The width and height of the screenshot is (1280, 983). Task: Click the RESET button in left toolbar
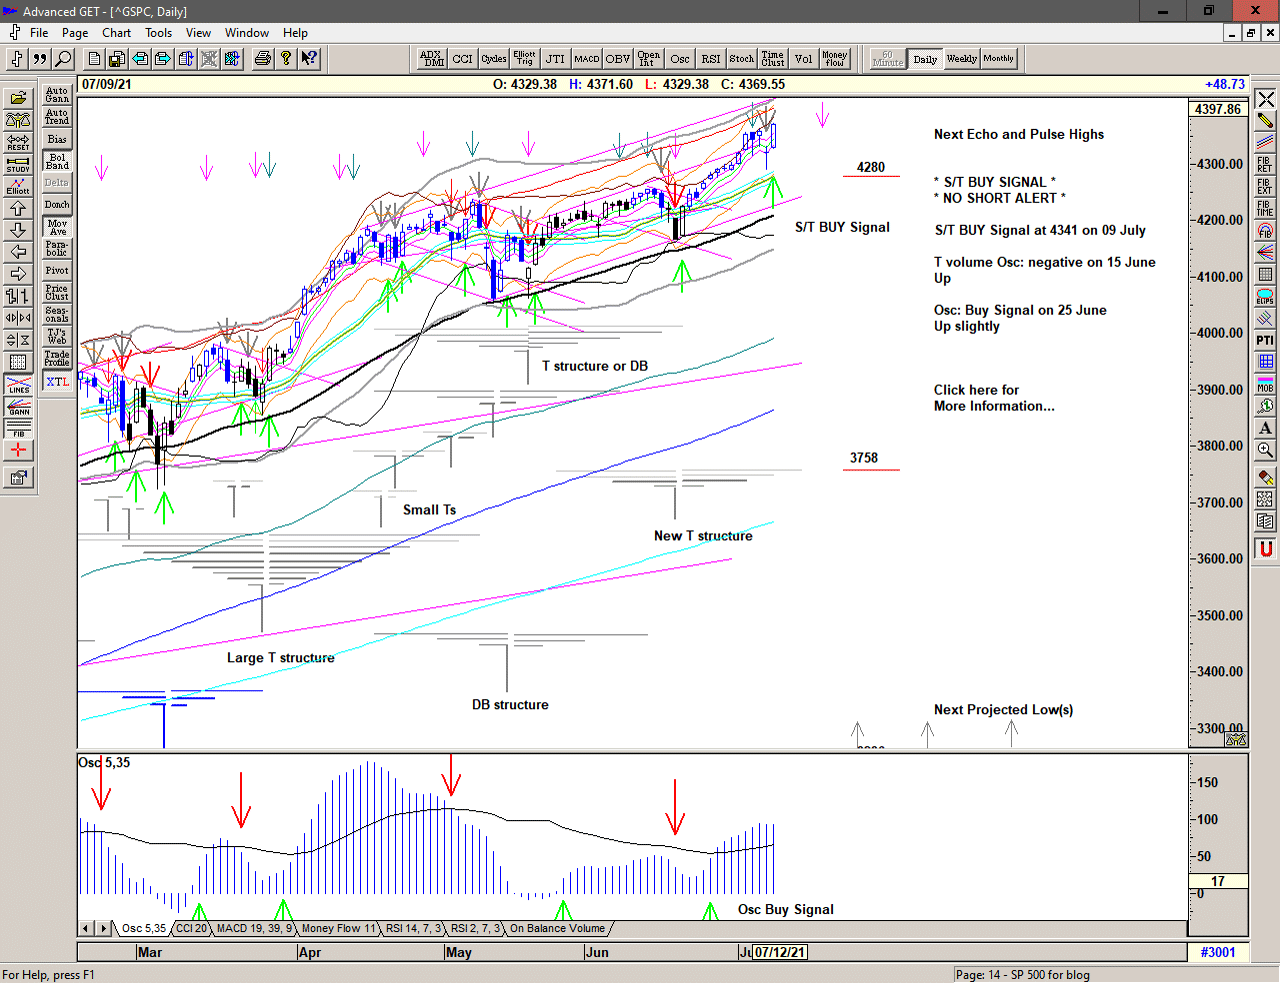pyautogui.click(x=18, y=142)
